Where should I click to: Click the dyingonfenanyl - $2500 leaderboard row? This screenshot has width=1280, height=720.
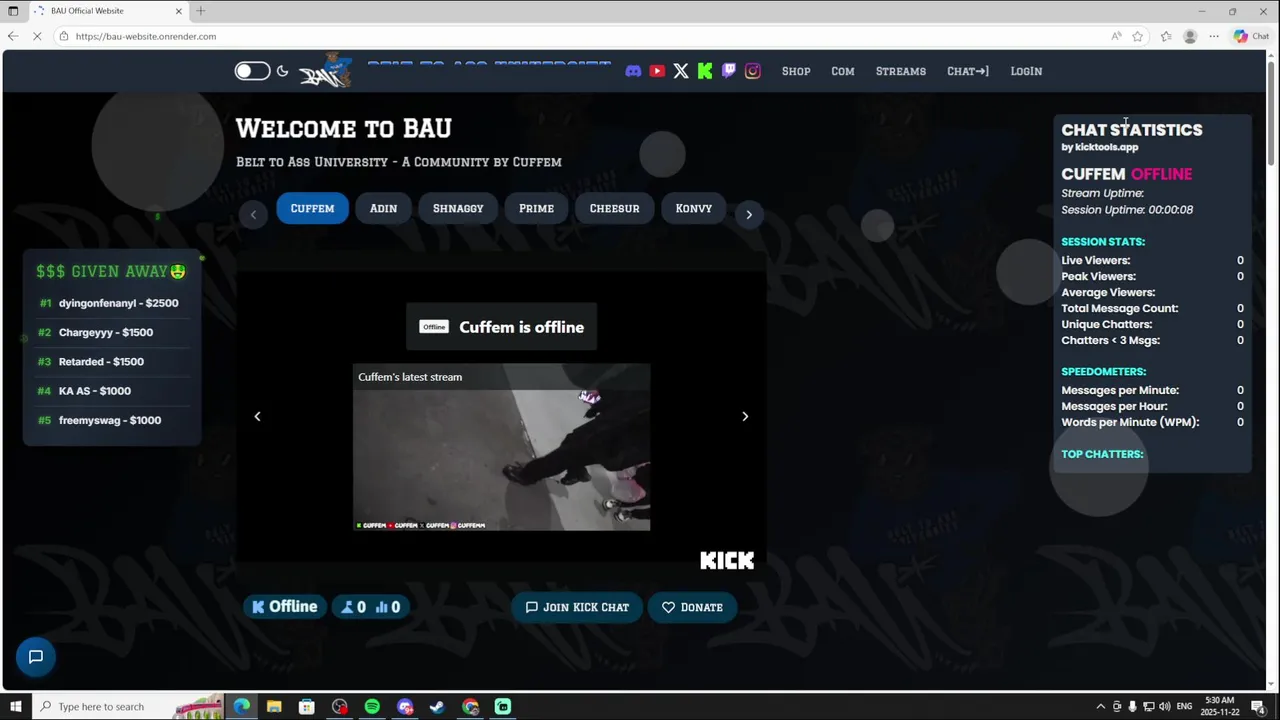point(112,303)
